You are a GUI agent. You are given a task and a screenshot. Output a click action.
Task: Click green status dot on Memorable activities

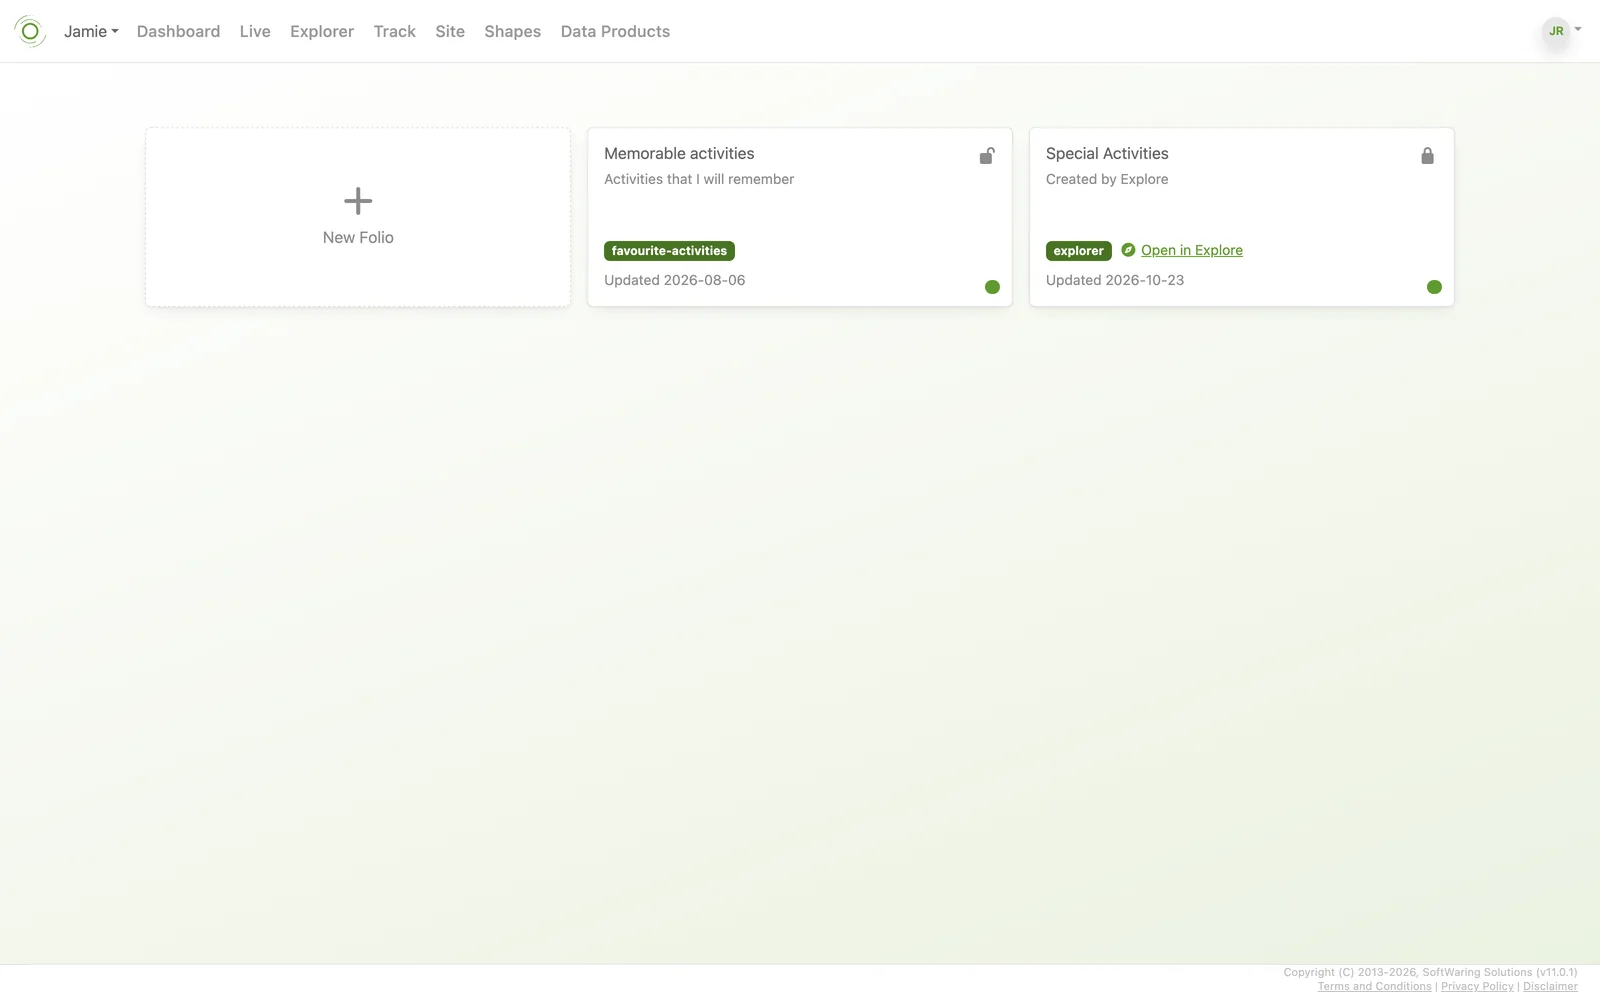point(992,287)
